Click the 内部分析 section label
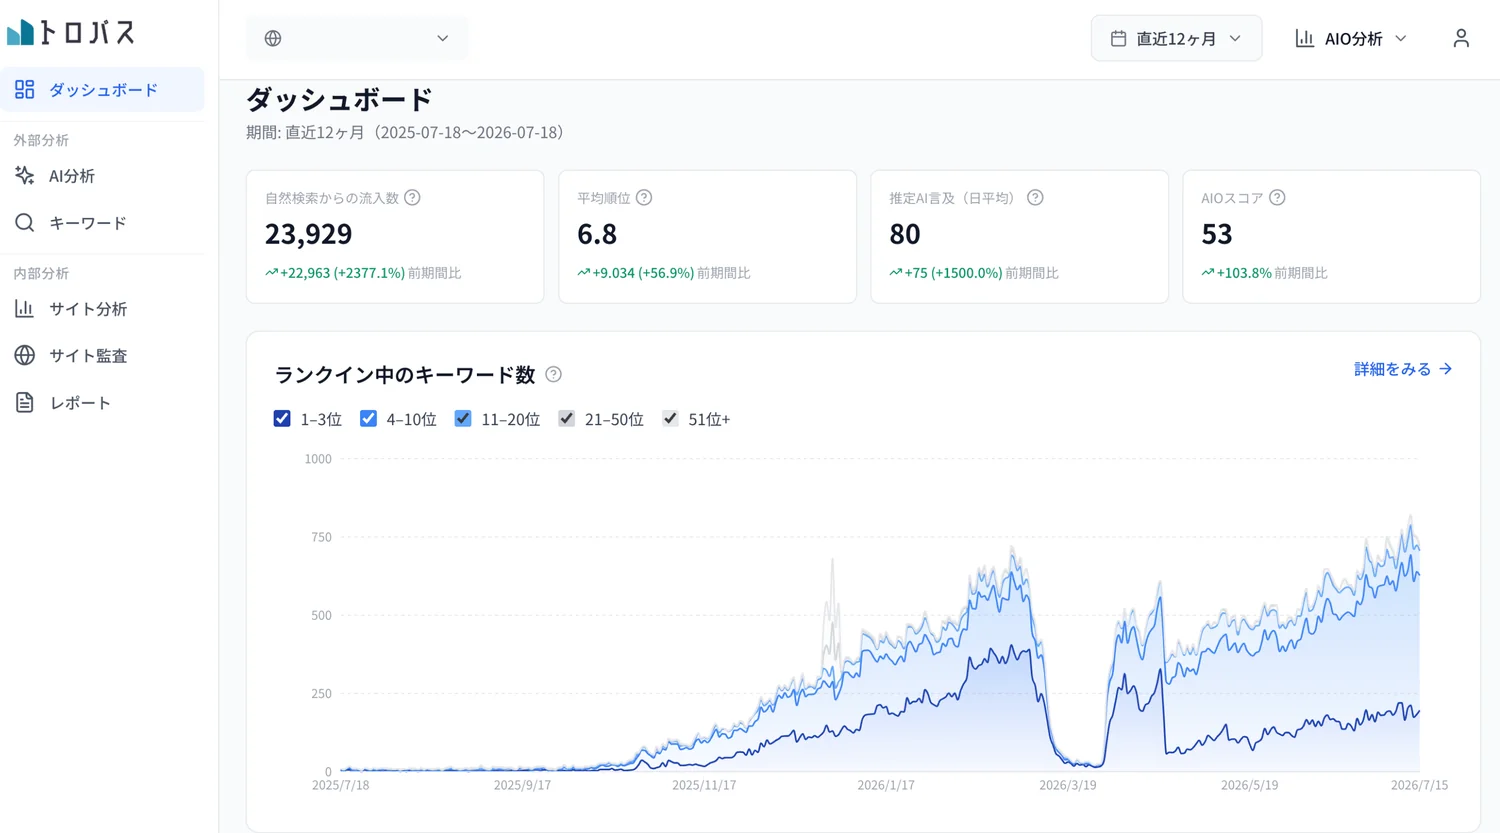Viewport: 1500px width, 833px height. click(x=41, y=273)
